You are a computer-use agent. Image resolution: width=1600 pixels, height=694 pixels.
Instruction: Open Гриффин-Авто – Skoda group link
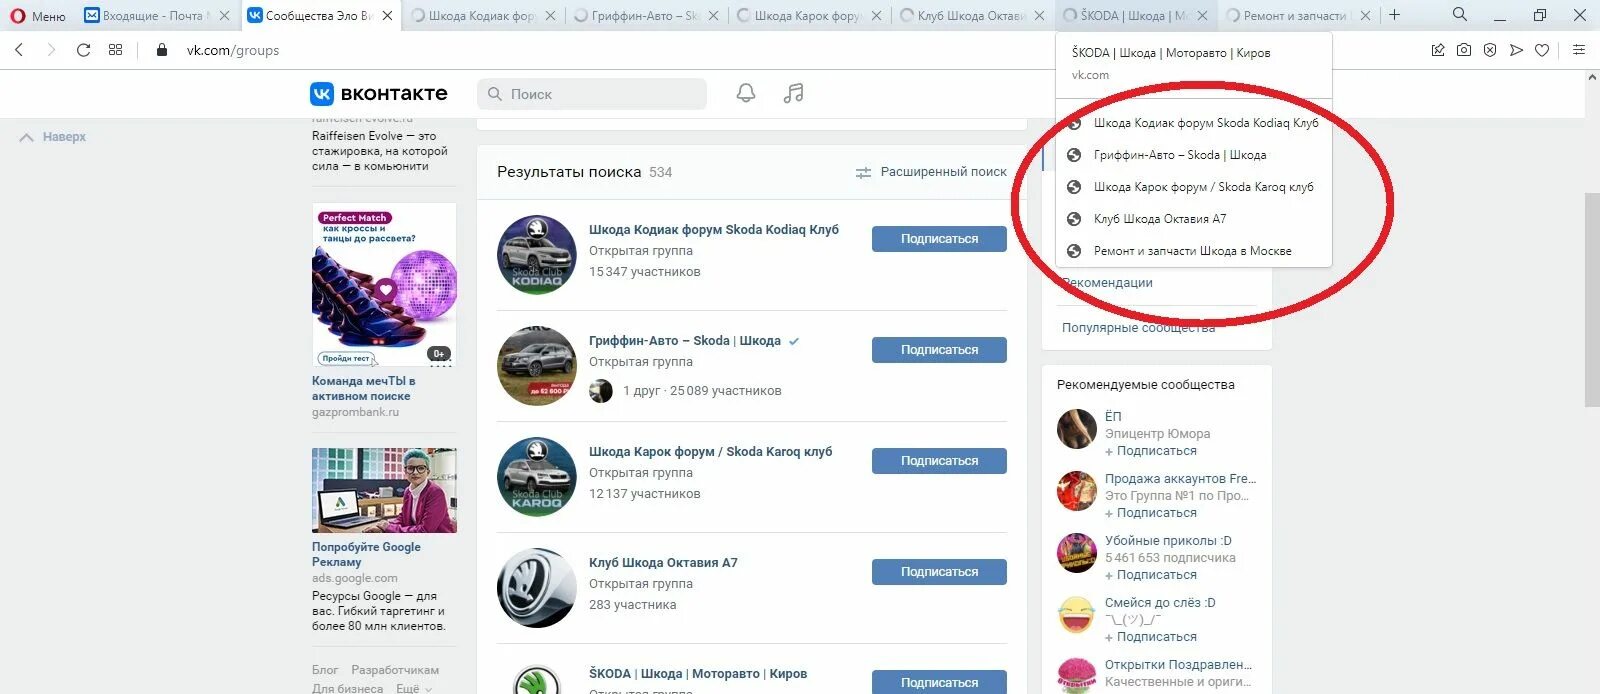point(685,341)
